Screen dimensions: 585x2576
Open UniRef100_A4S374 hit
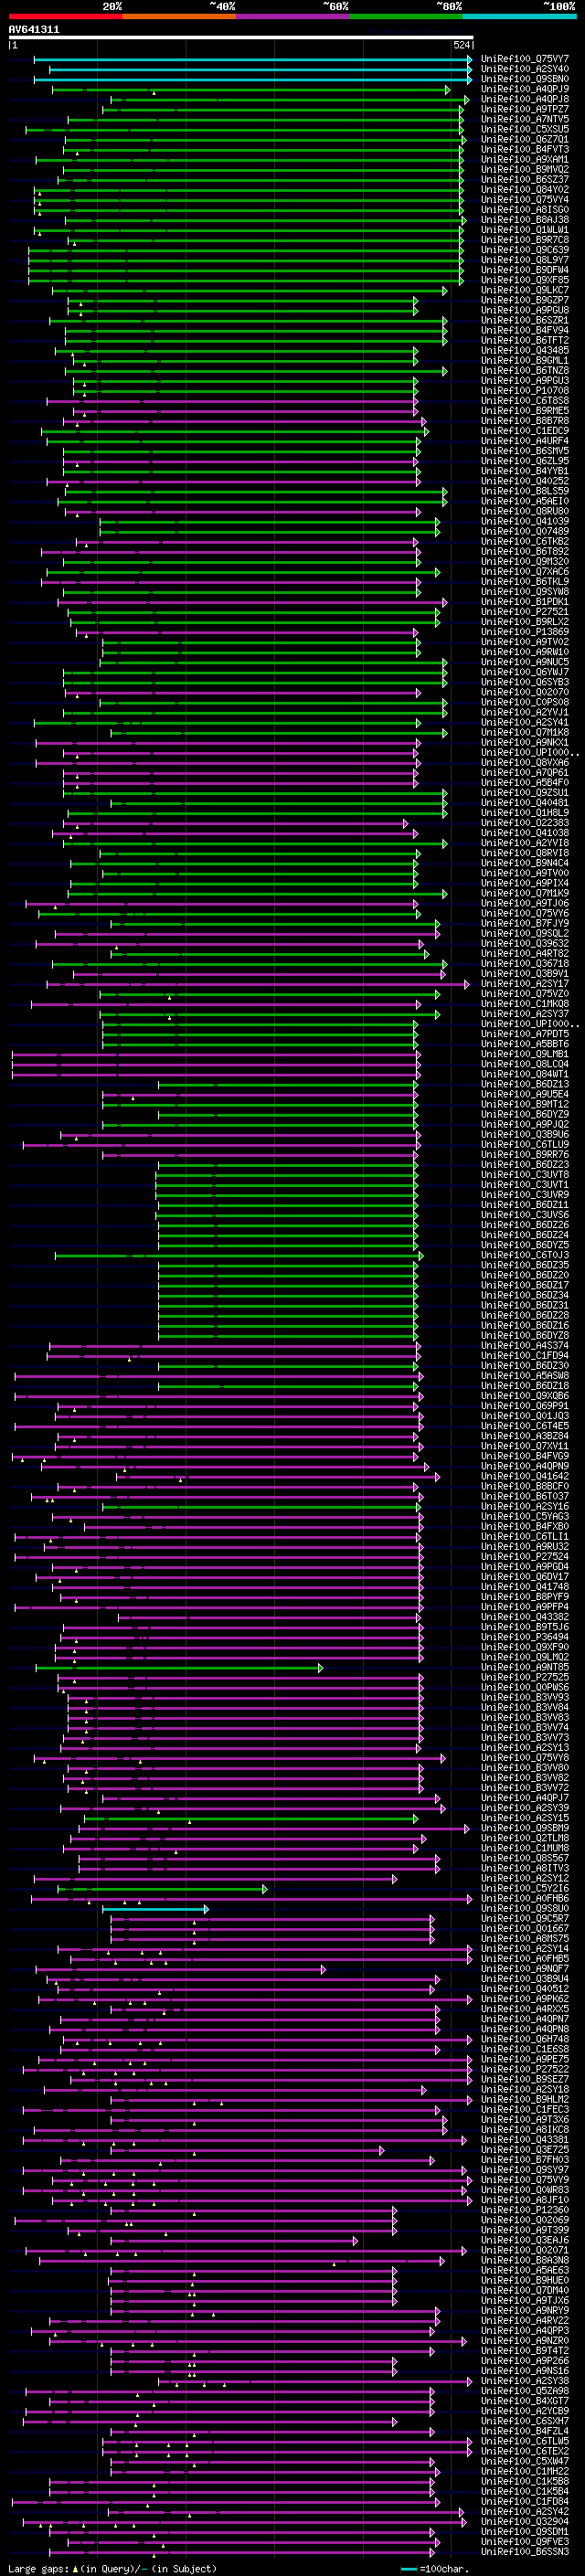pos(525,1345)
